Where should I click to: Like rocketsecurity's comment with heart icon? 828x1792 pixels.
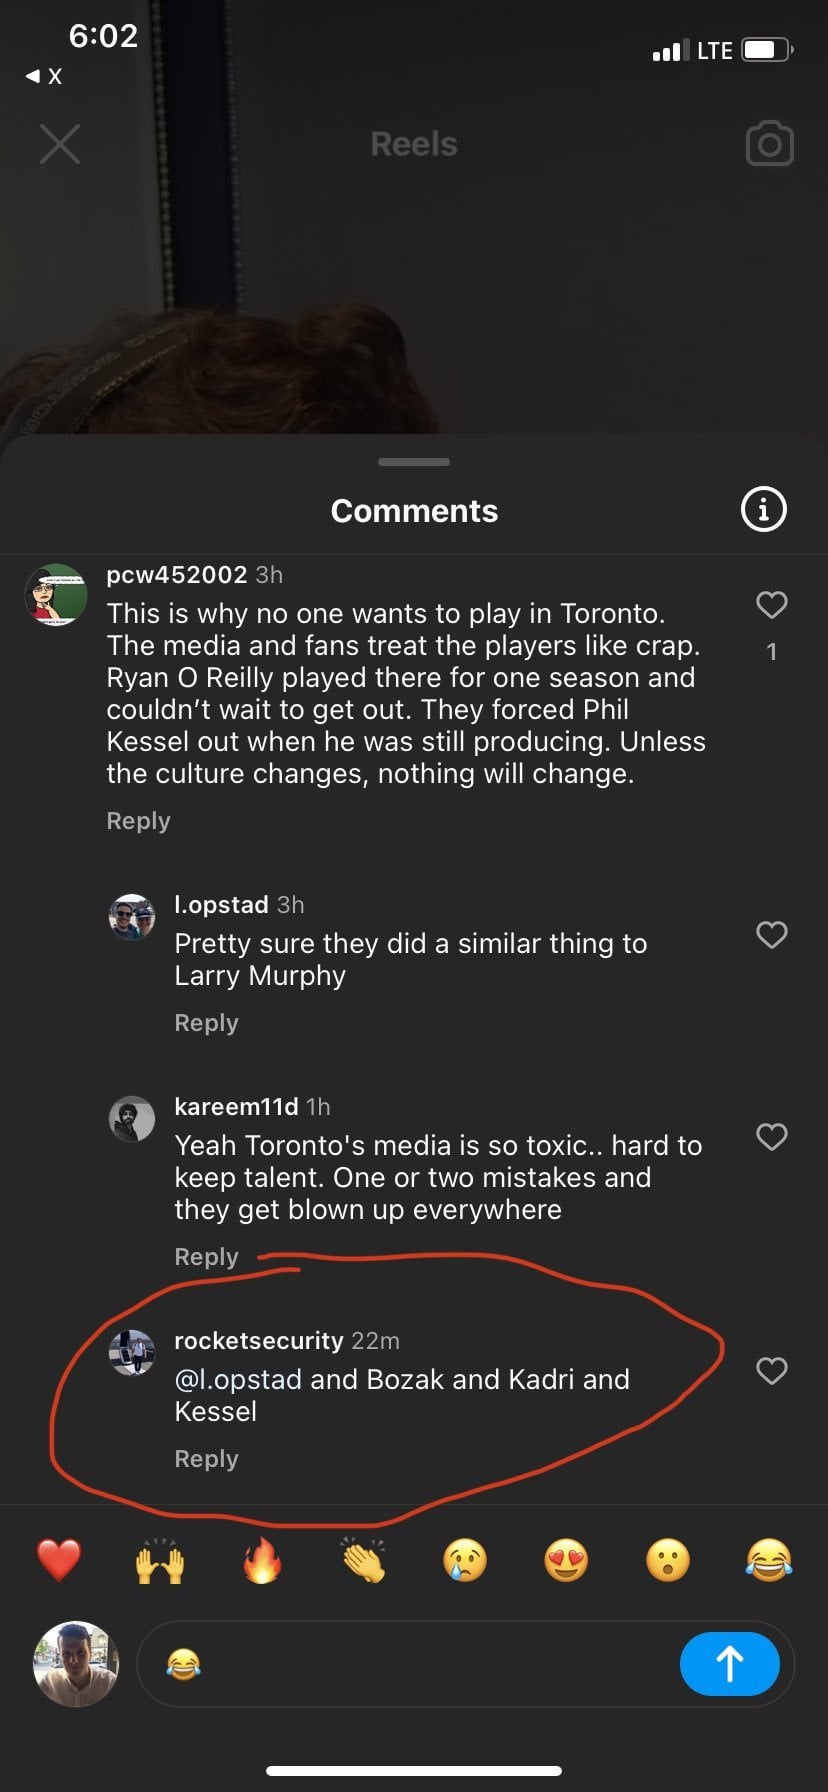771,1371
